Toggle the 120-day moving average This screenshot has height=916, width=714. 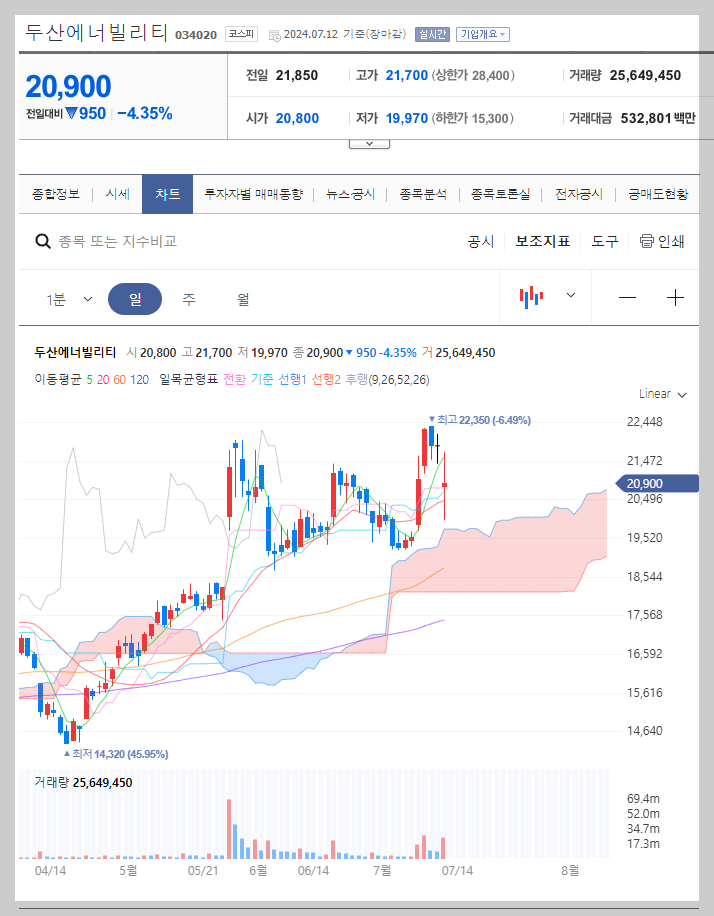139,381
